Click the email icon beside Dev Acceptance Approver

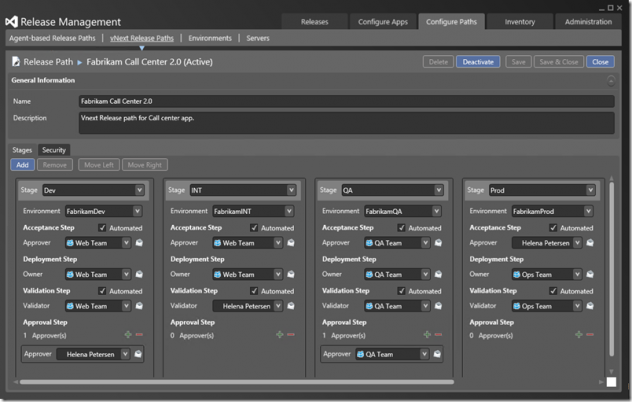[x=138, y=243]
